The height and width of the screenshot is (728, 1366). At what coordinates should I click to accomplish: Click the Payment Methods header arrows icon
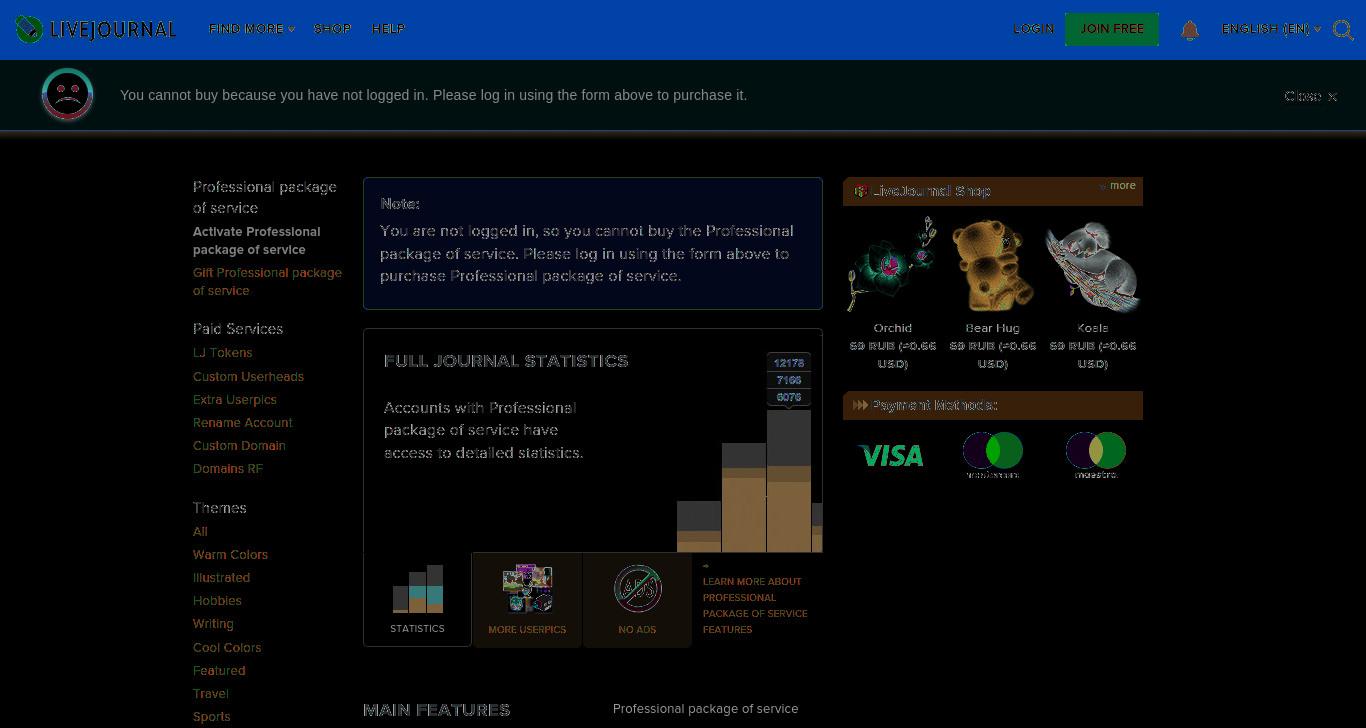click(x=860, y=405)
